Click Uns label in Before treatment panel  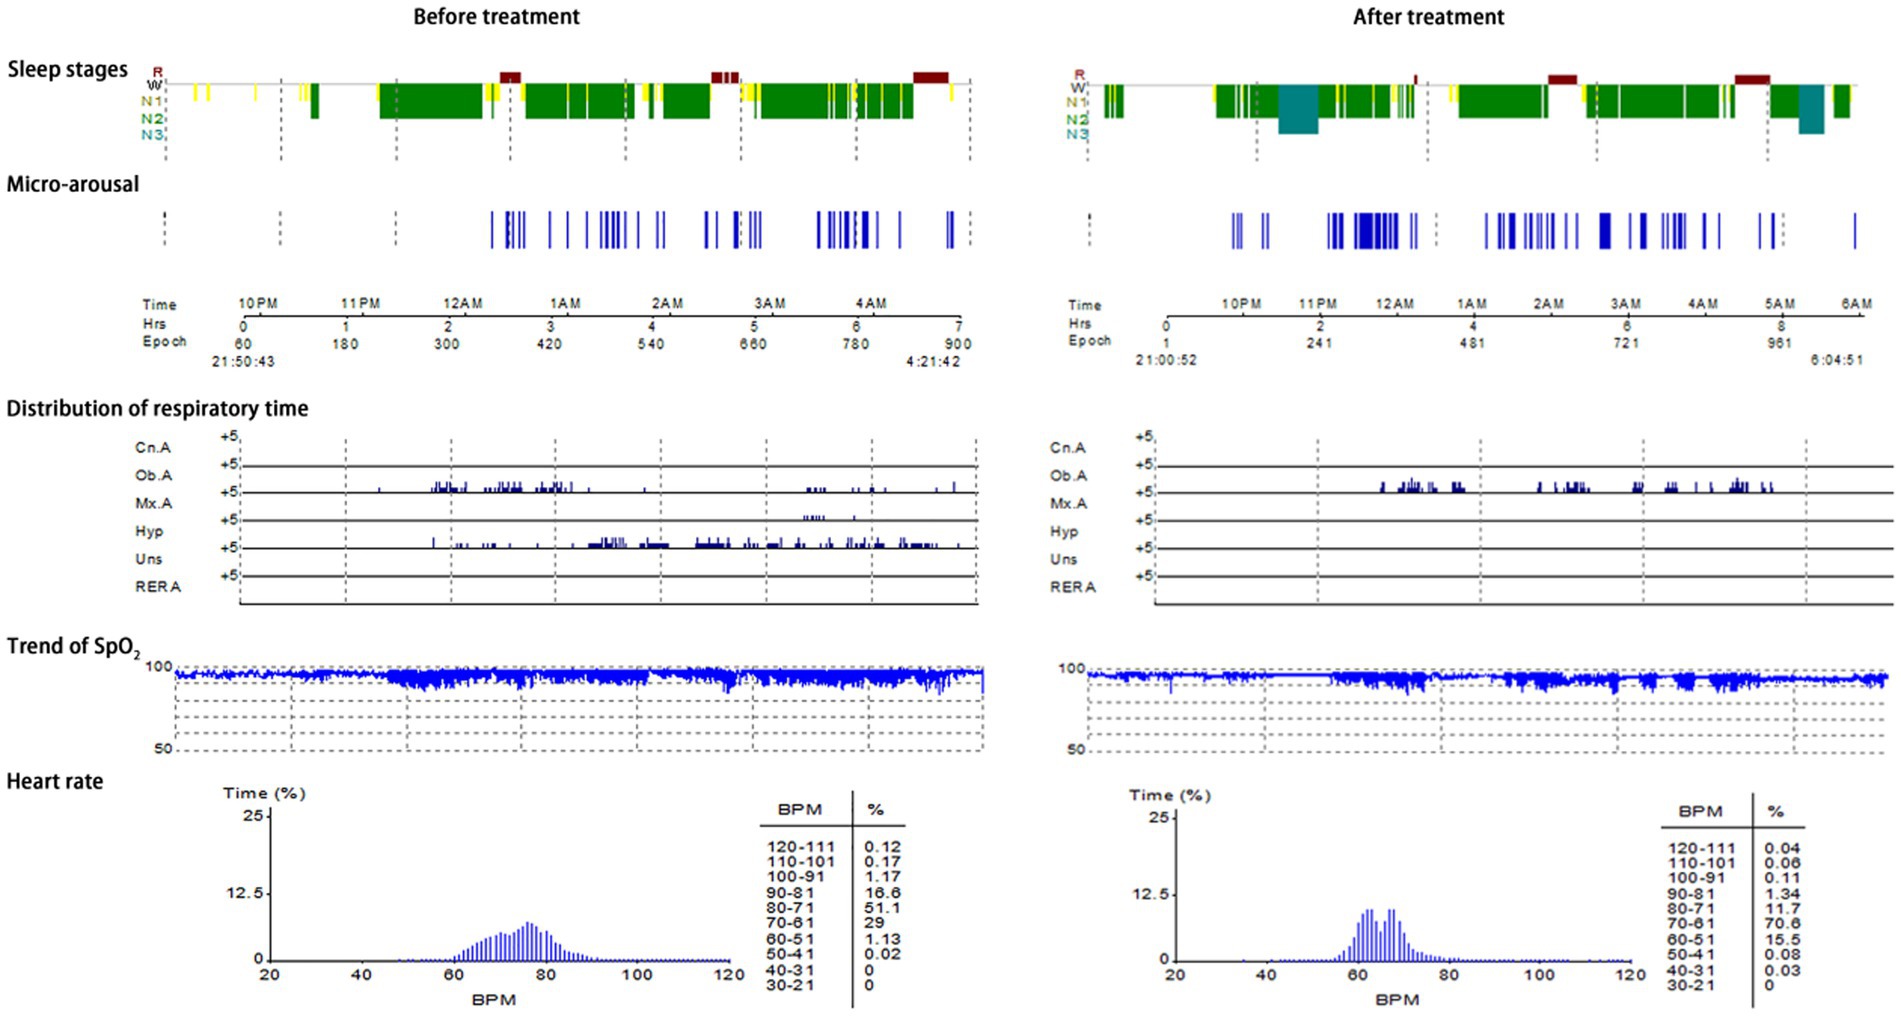point(148,559)
